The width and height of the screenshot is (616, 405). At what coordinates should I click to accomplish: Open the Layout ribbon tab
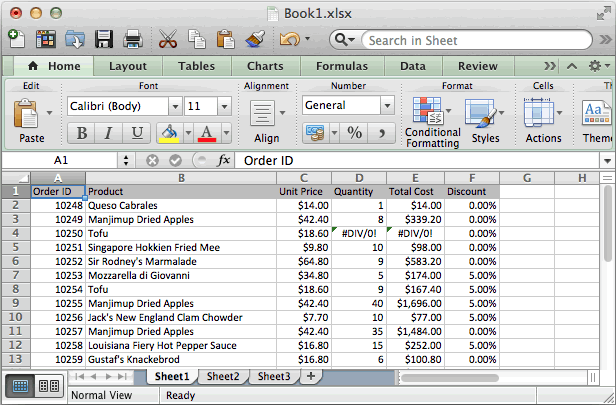(x=128, y=66)
